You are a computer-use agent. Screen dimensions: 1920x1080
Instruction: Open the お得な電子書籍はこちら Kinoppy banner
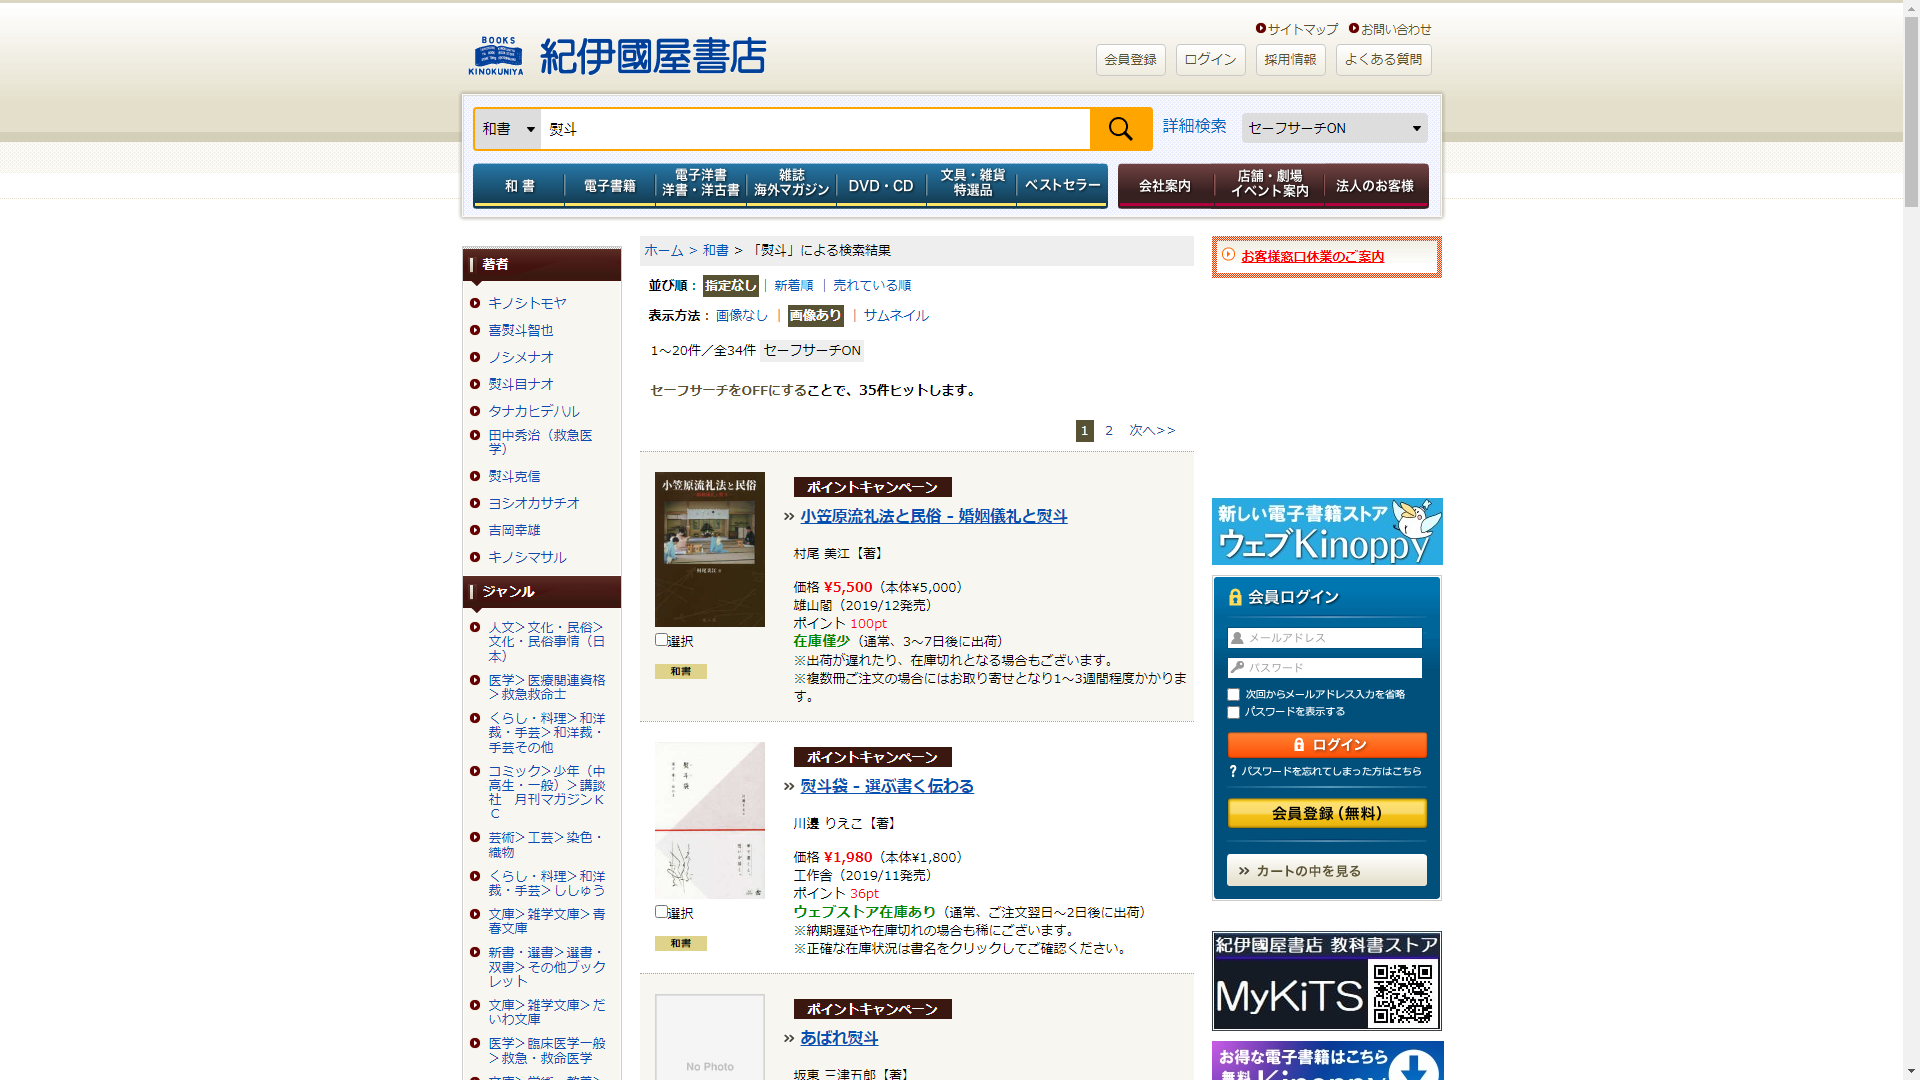1327,1061
